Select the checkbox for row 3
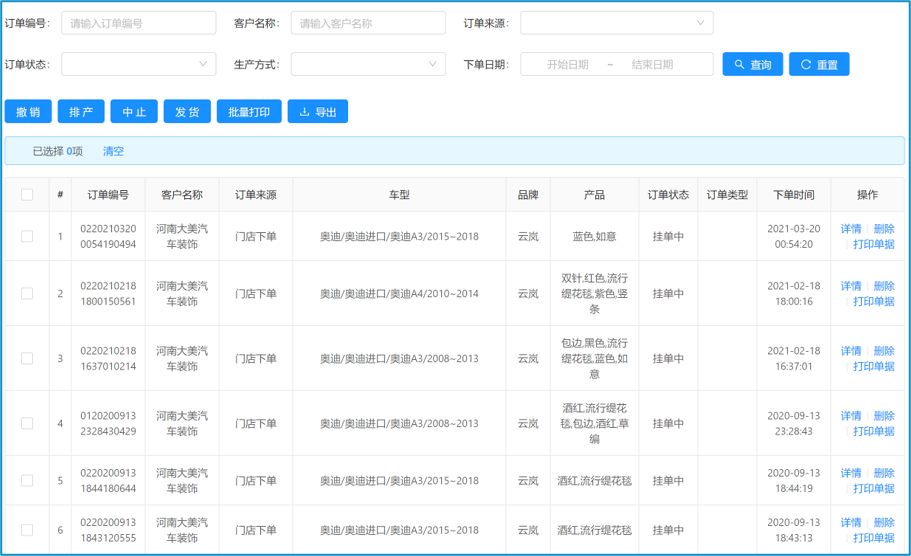Screen dimensions: 911x556 pos(27,358)
